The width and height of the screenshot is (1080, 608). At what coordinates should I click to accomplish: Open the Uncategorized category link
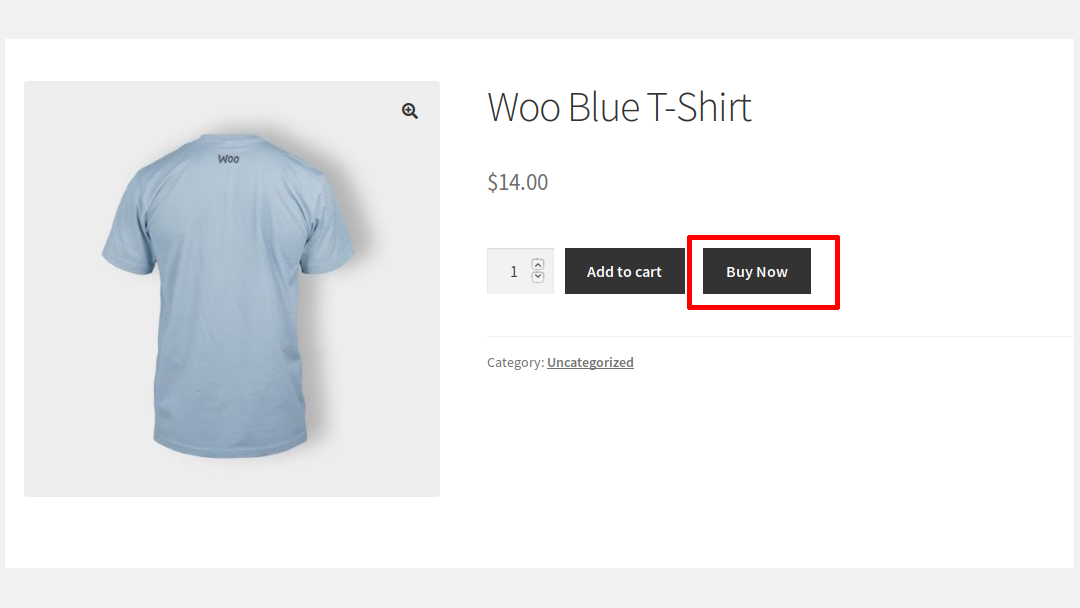(590, 362)
